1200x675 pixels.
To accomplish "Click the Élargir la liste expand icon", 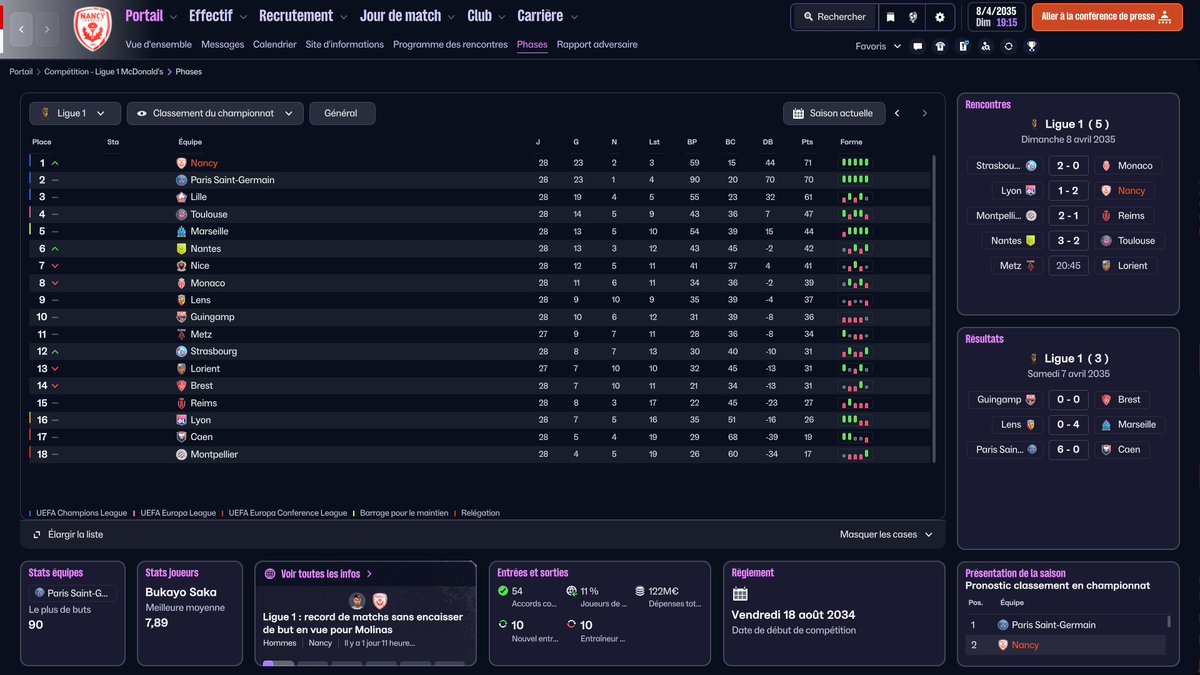I will pyautogui.click(x=37, y=534).
